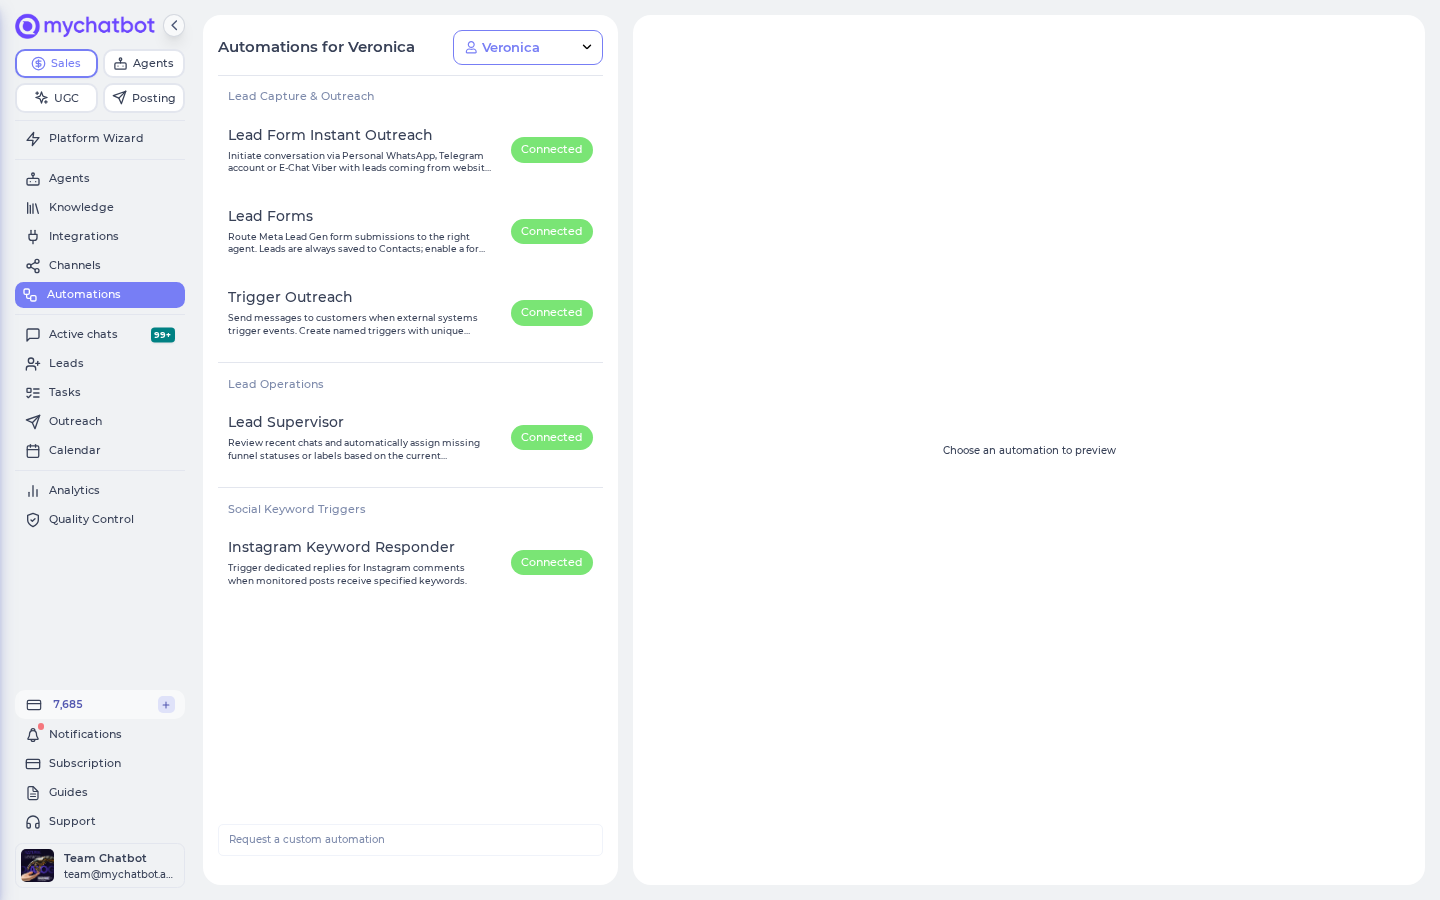Switch to the Posting tab

point(144,98)
